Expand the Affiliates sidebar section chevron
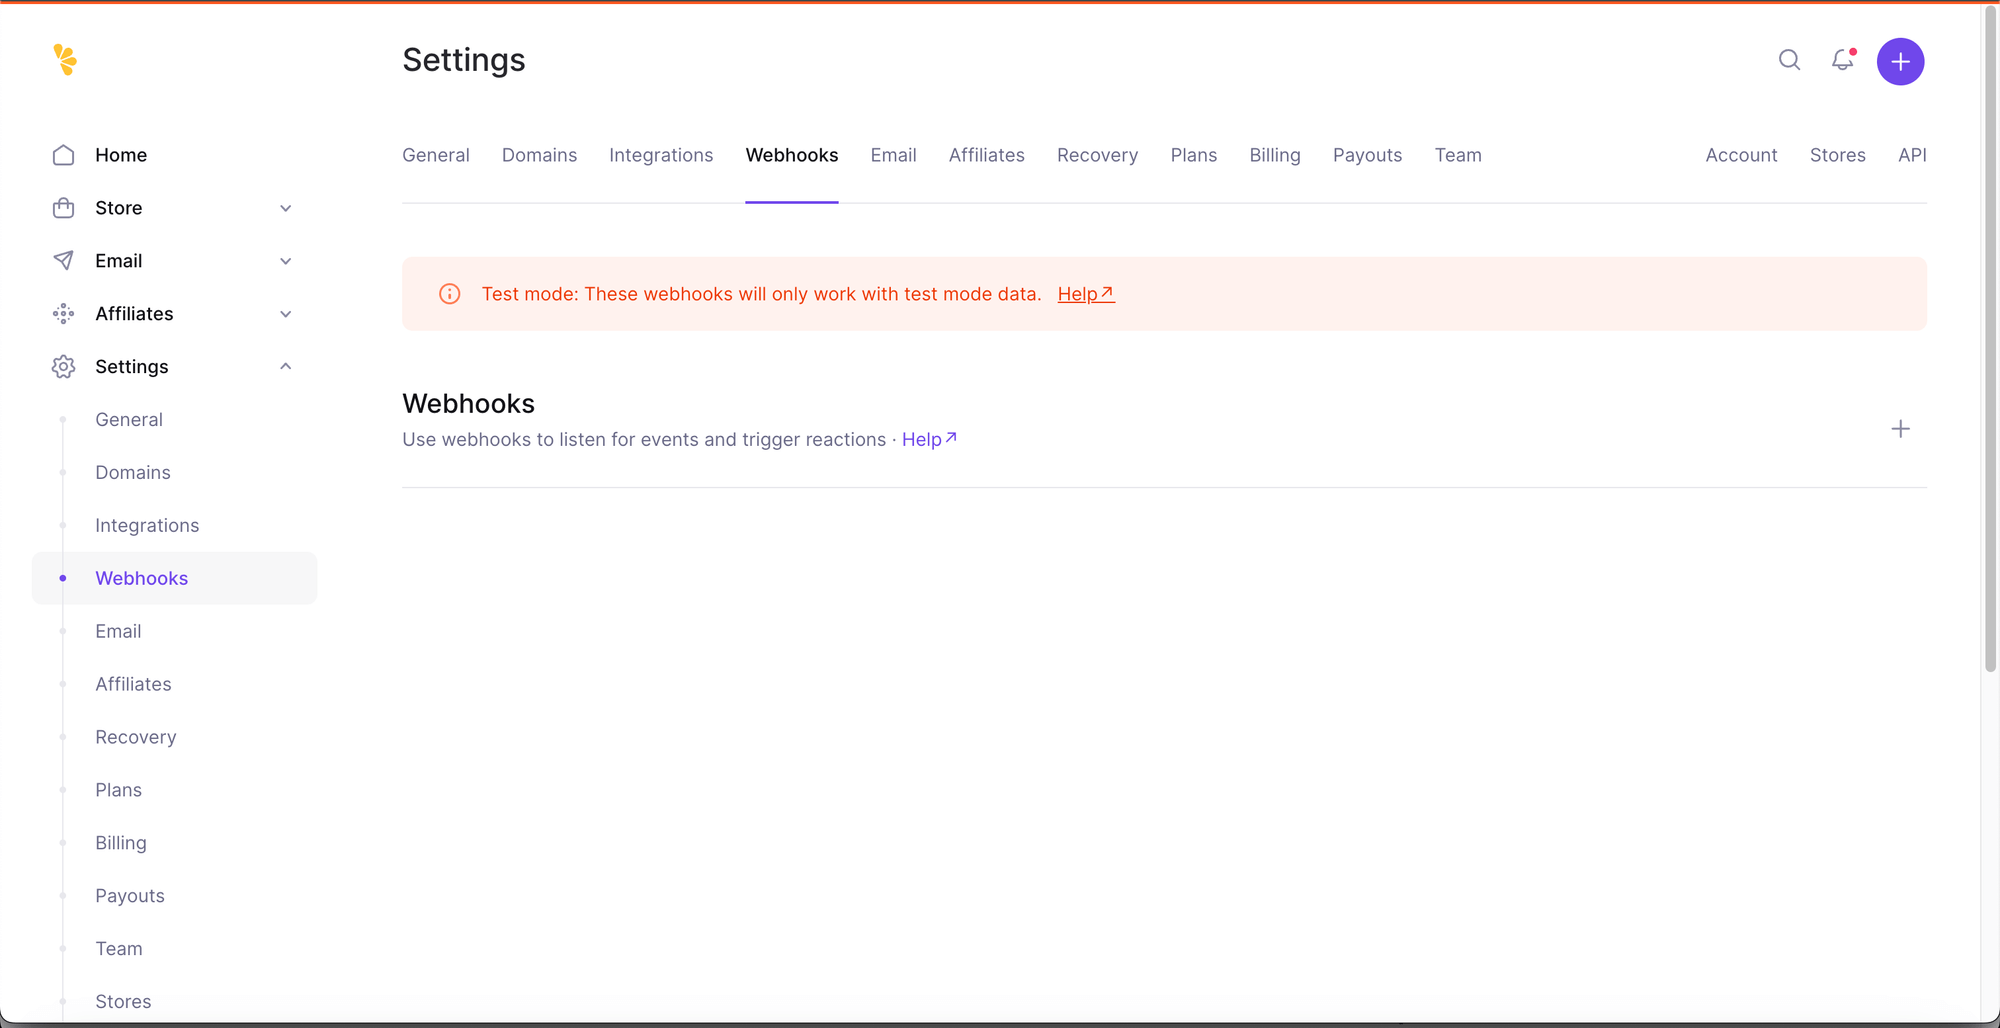 click(x=285, y=314)
